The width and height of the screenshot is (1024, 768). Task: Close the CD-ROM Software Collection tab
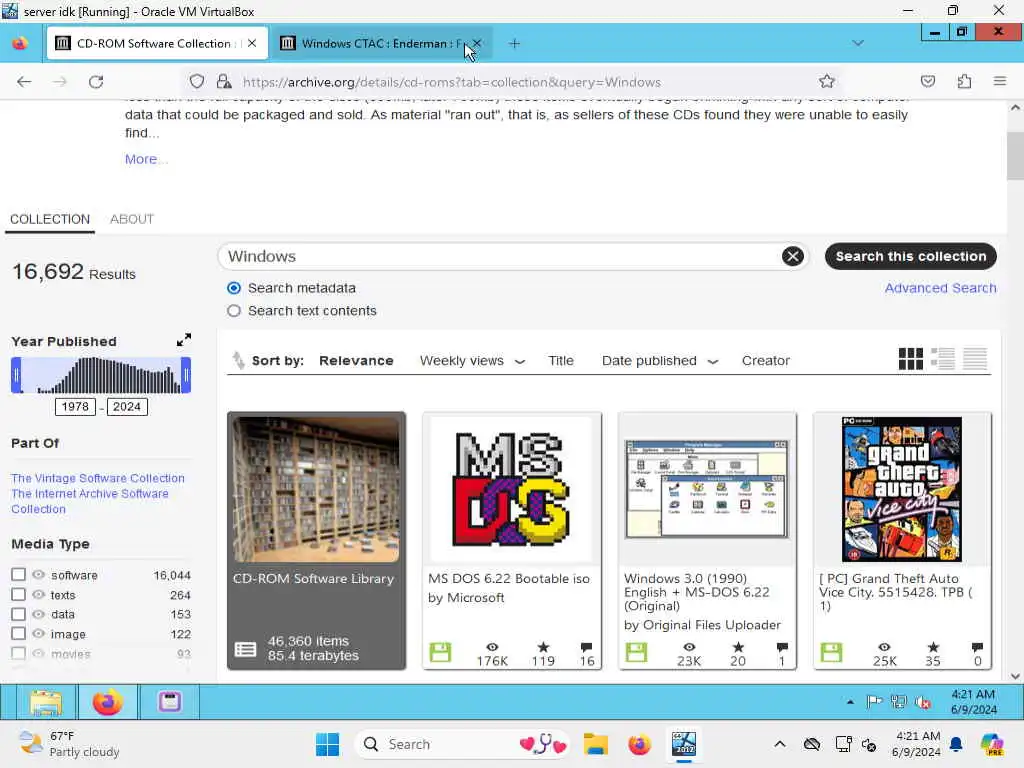point(252,43)
